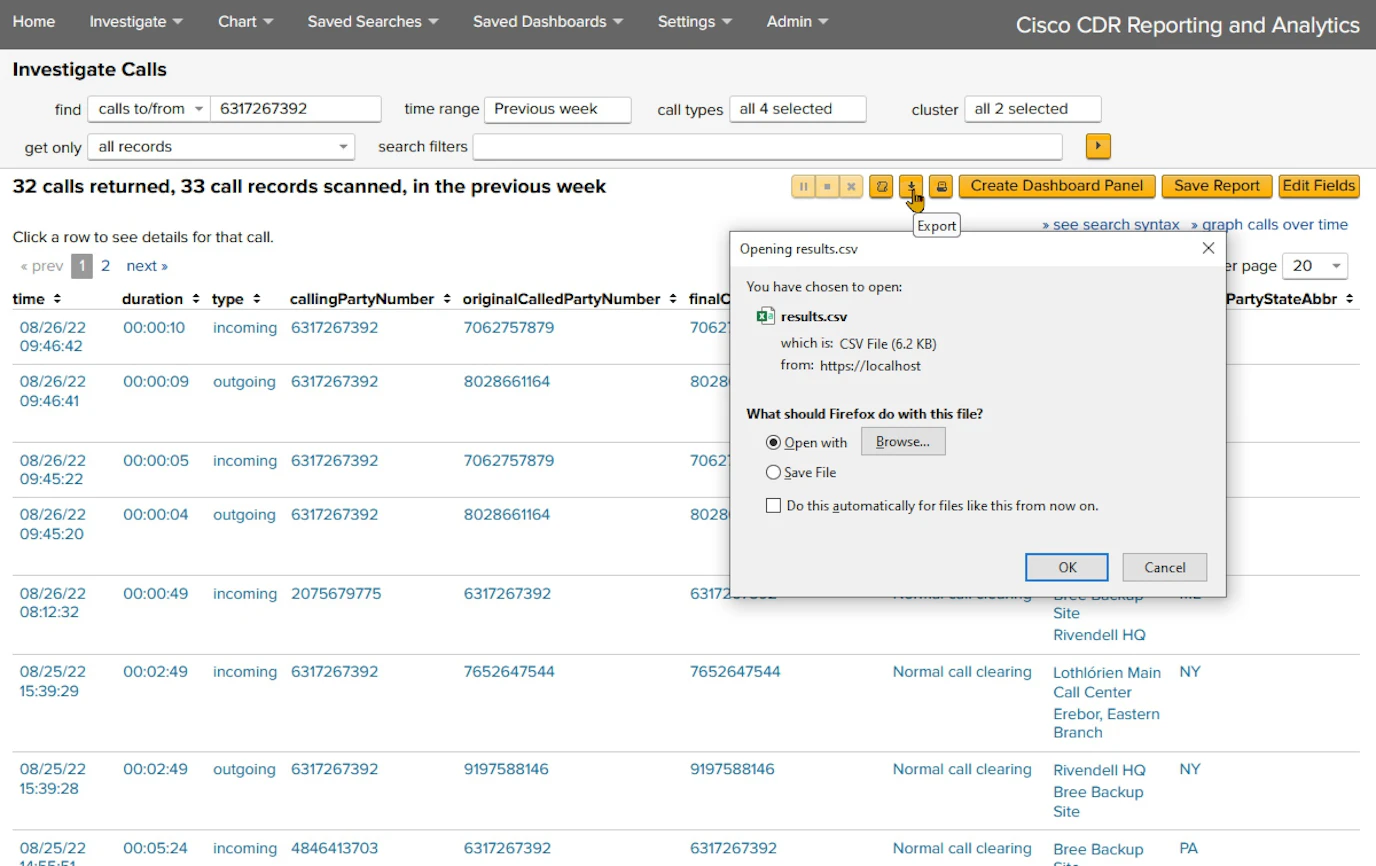Open the 'graph calls over time' link

click(x=1271, y=224)
